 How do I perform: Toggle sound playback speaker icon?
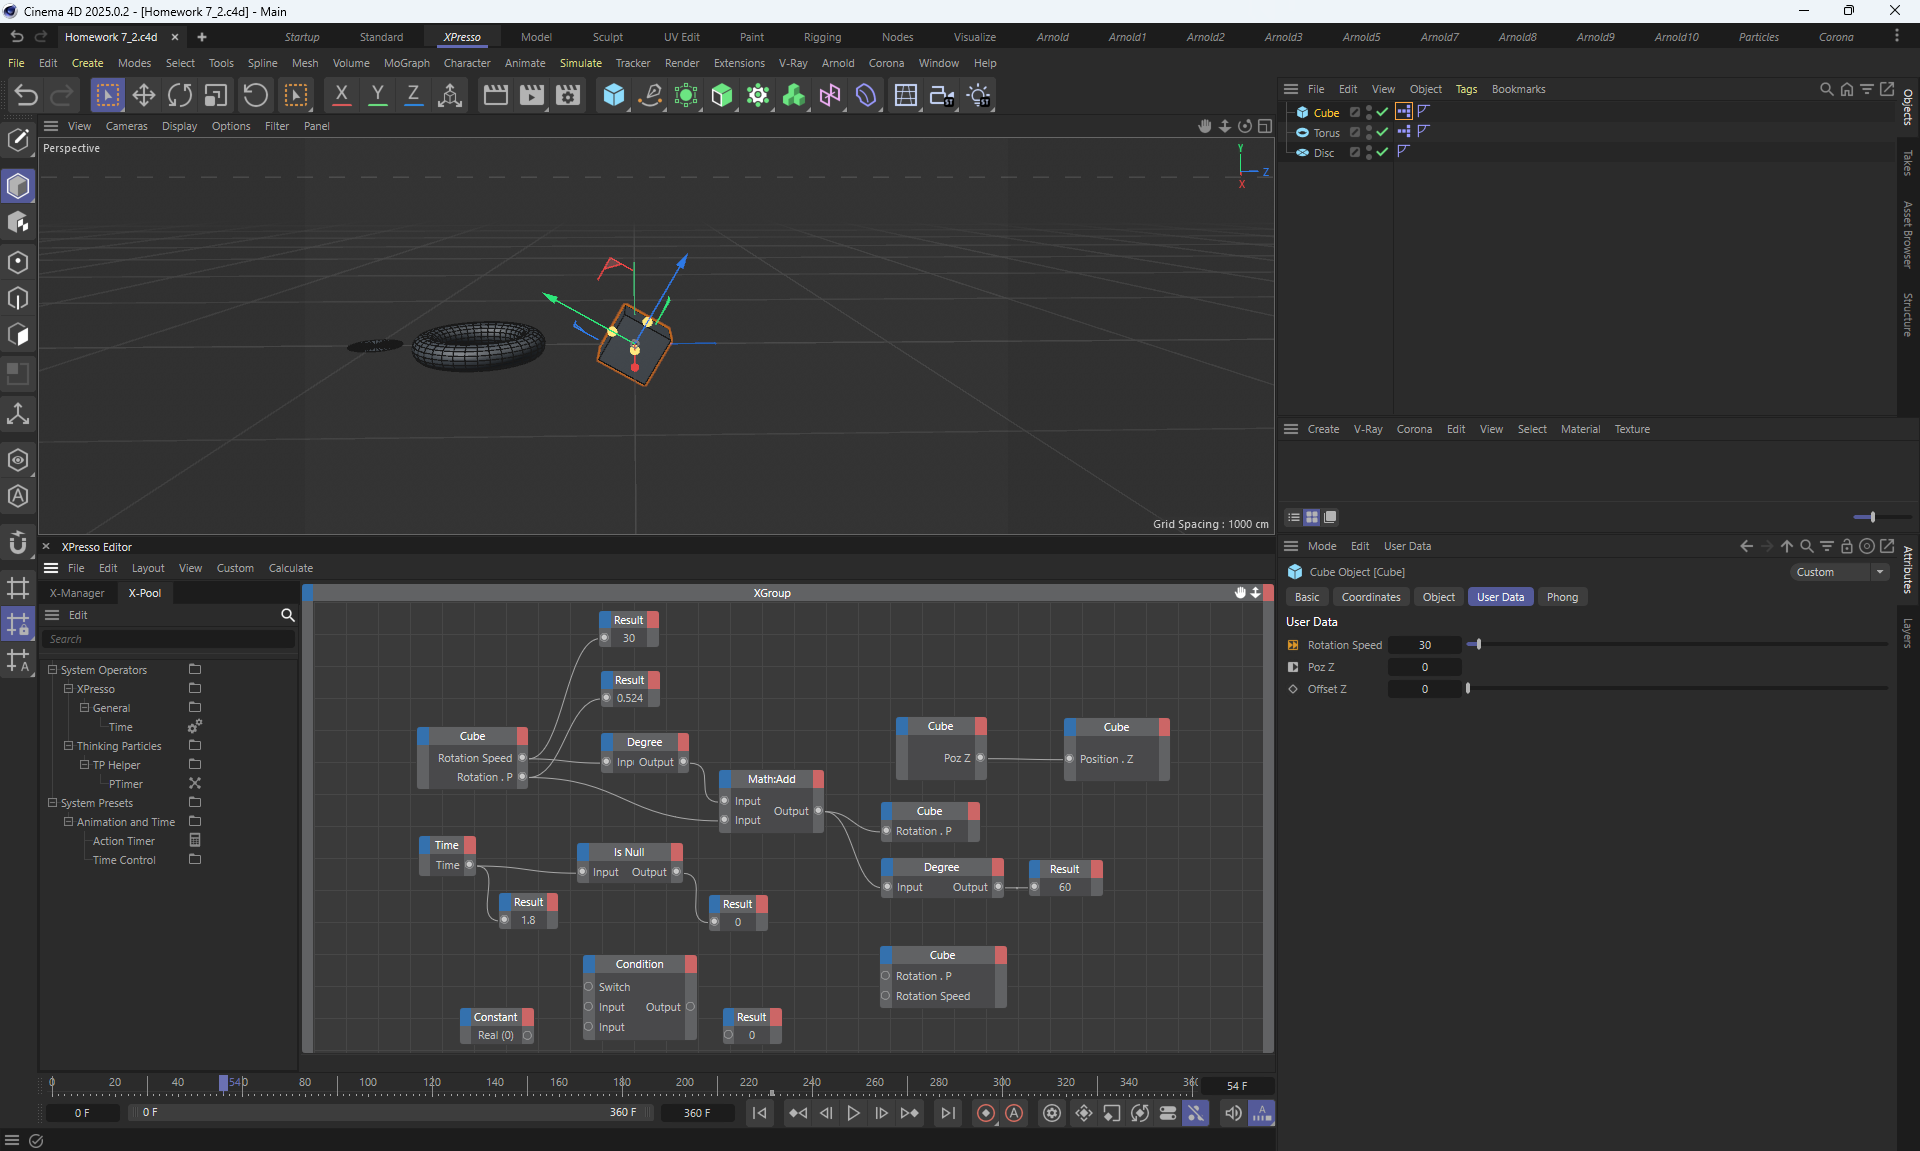tap(1233, 1113)
